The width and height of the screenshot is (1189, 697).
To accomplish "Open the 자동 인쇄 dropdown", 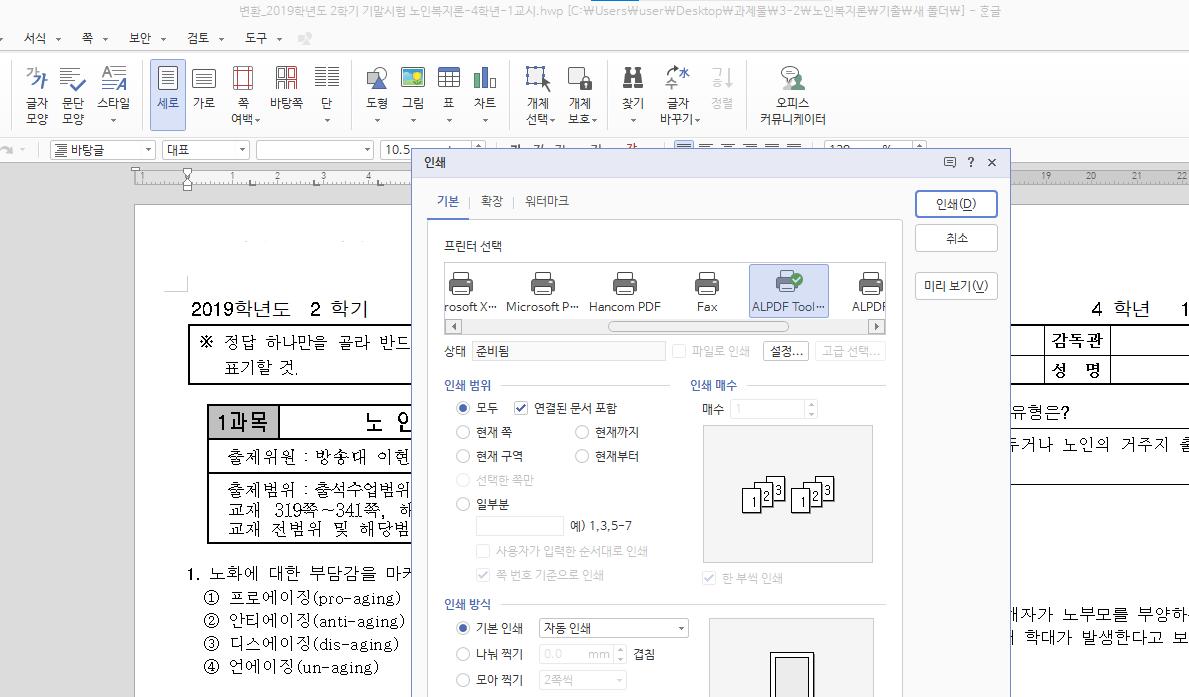I will (x=613, y=628).
